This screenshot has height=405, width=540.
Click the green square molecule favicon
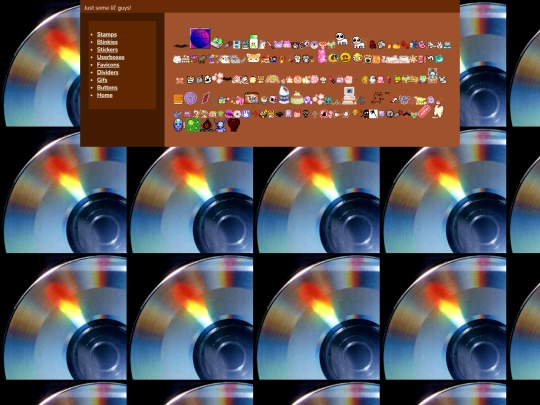click(x=193, y=125)
